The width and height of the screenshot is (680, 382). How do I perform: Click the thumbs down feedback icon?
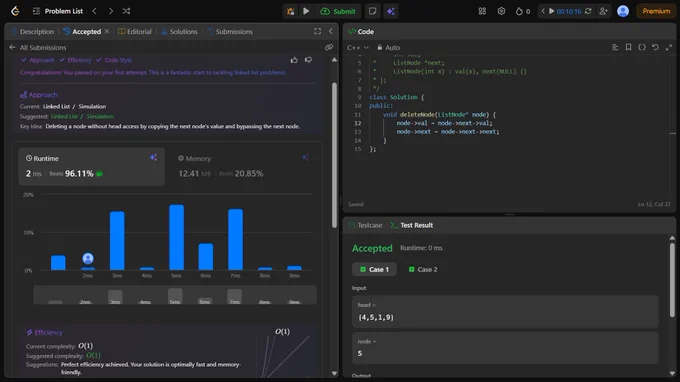coord(308,60)
